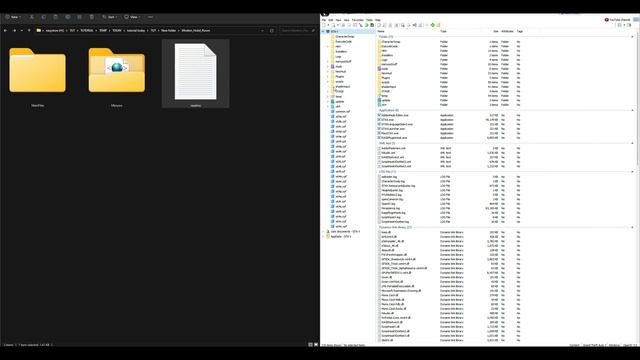Image resolution: width=640 pixels, height=360 pixels.
Task: Click the green plus icon in OpenIV toolbar
Action: tap(433, 25)
